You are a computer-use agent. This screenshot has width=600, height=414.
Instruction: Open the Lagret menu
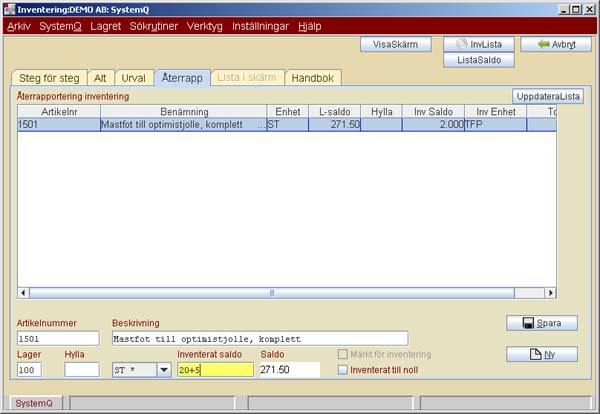[x=105, y=26]
